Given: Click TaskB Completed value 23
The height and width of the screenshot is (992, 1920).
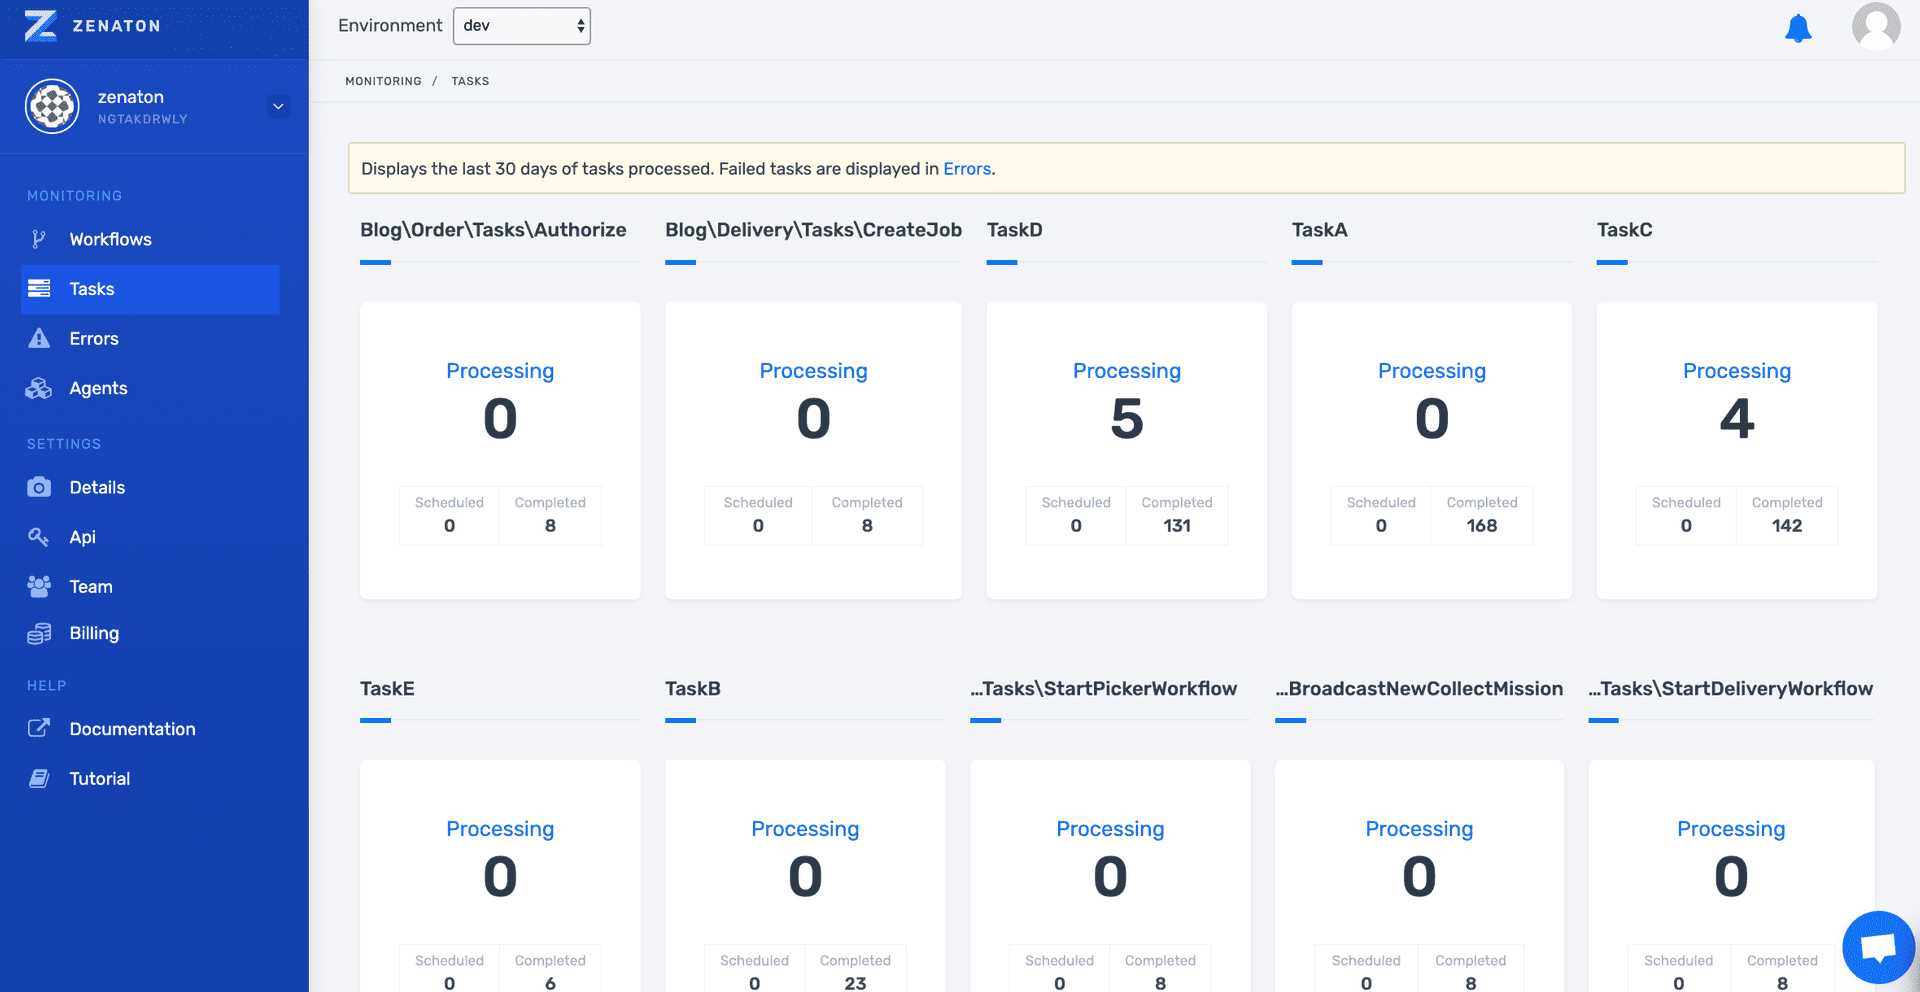Looking at the screenshot, I should tap(855, 983).
